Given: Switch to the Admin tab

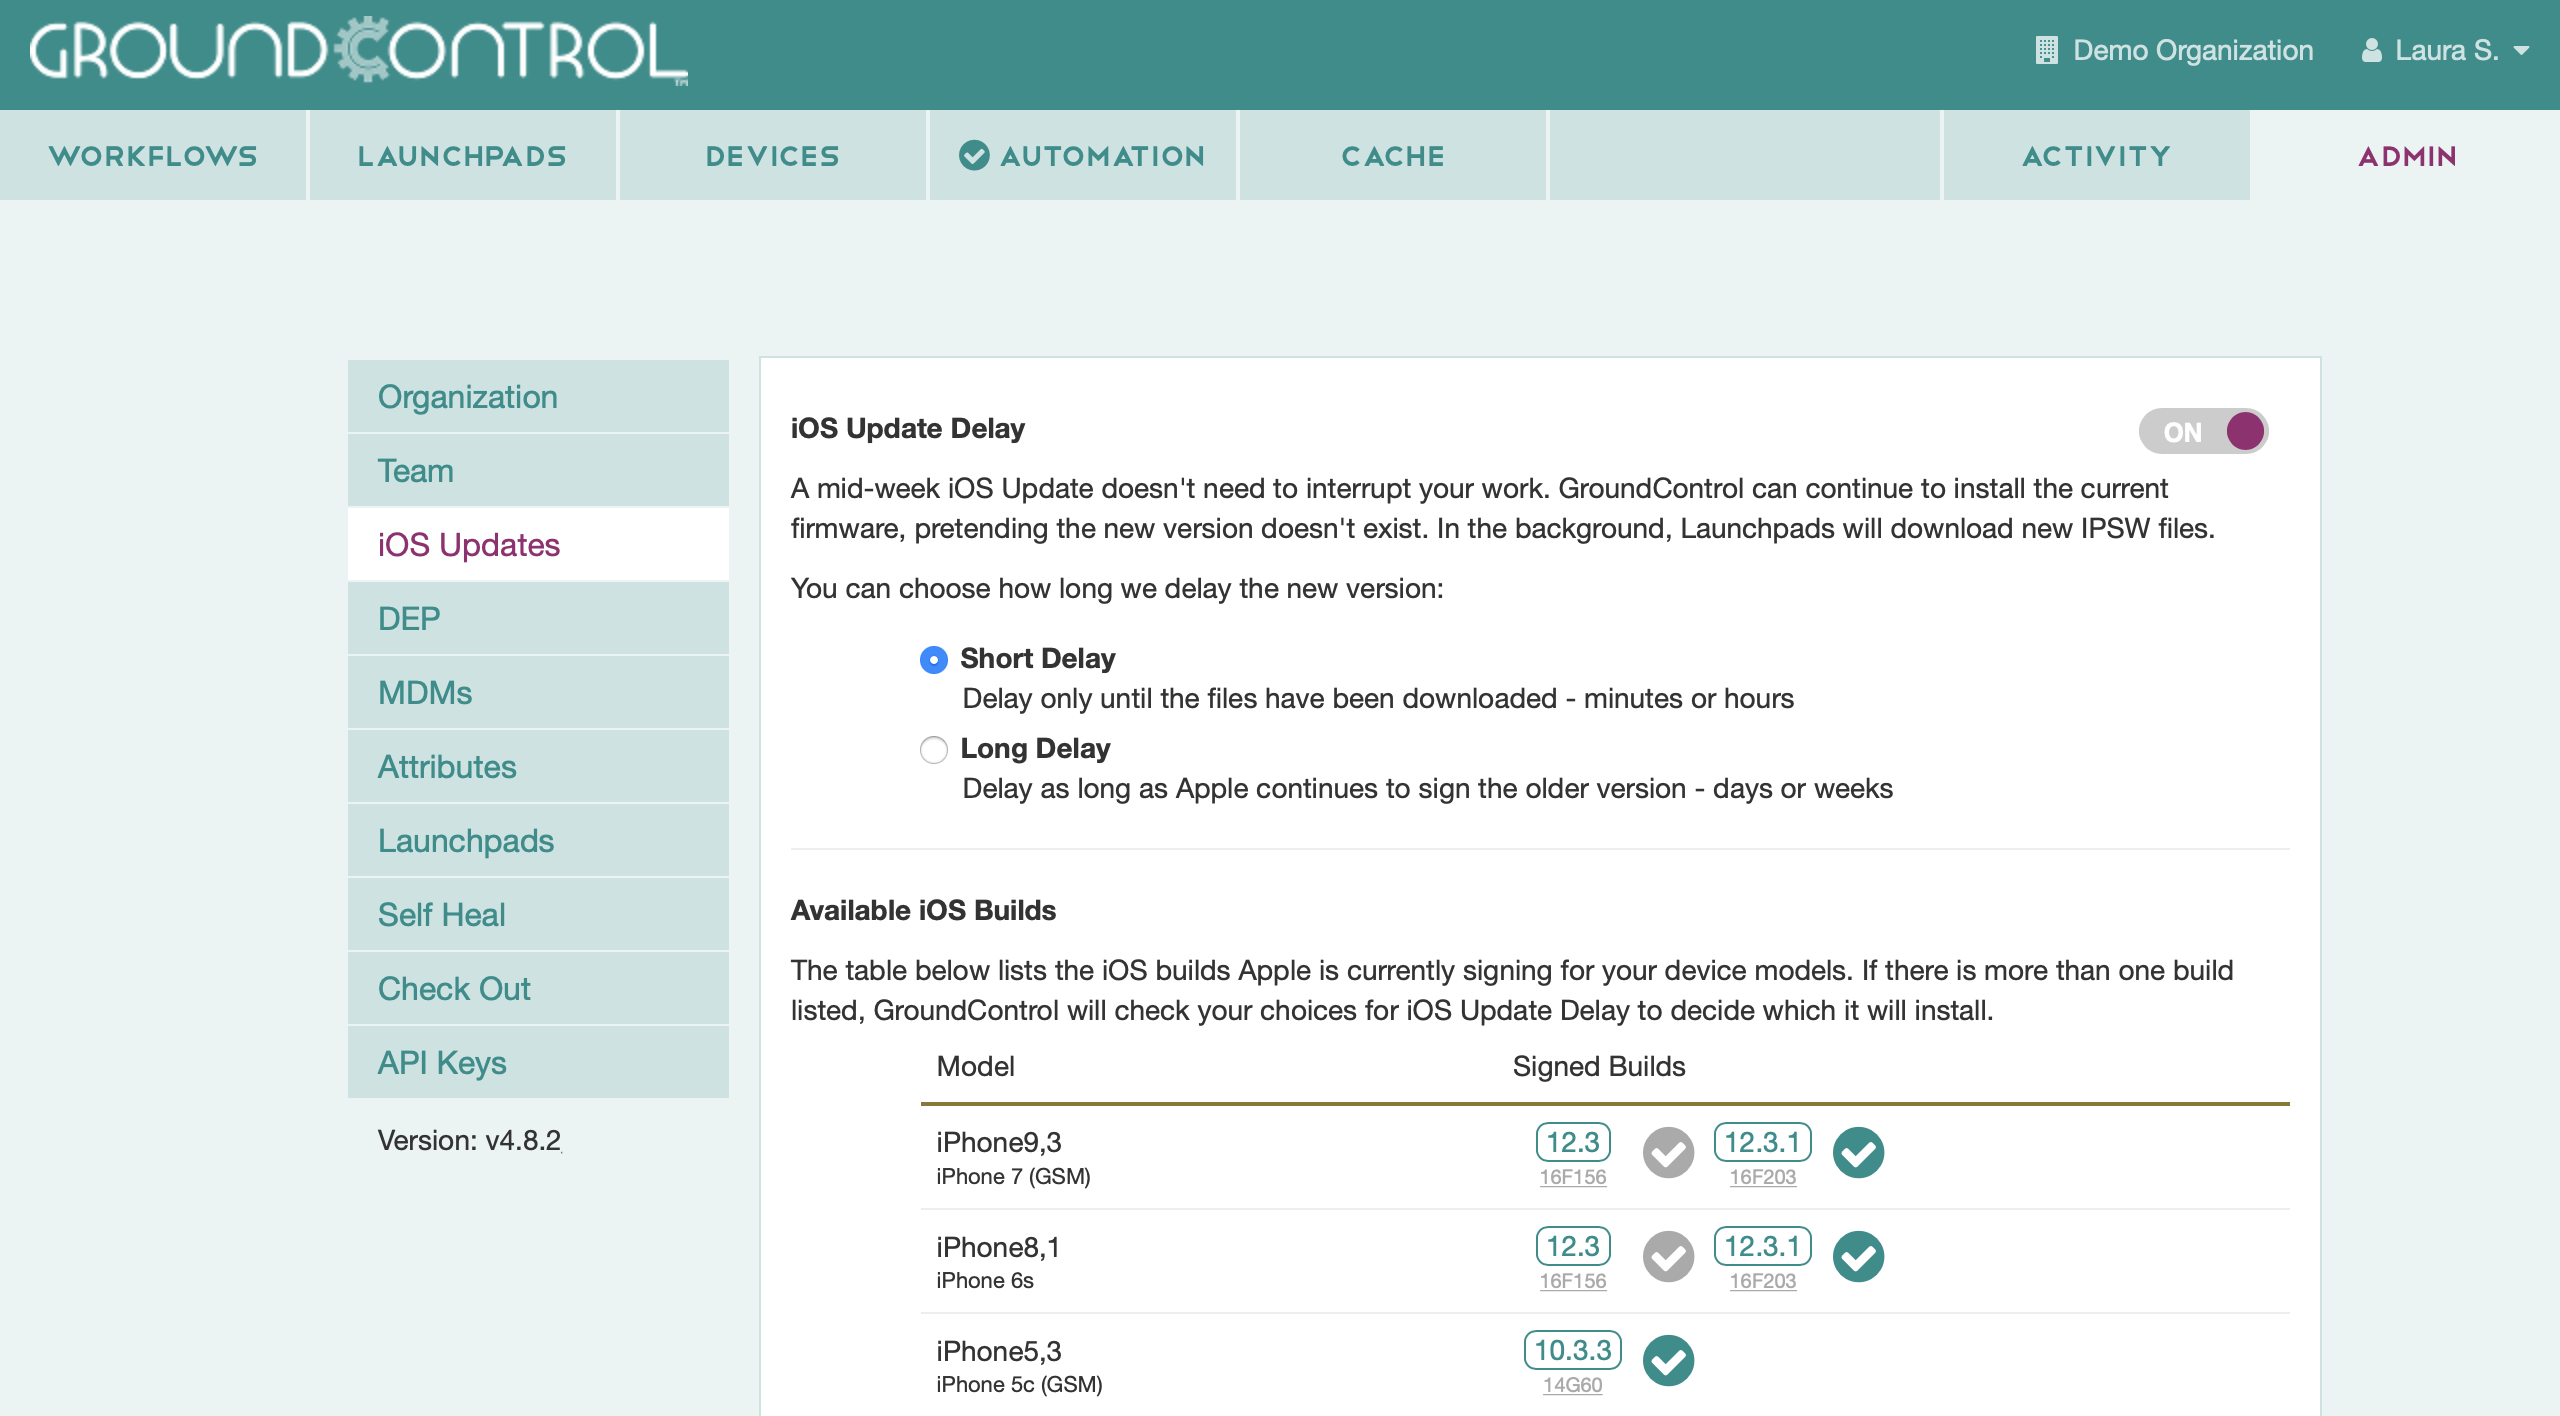Looking at the screenshot, I should coord(2406,155).
